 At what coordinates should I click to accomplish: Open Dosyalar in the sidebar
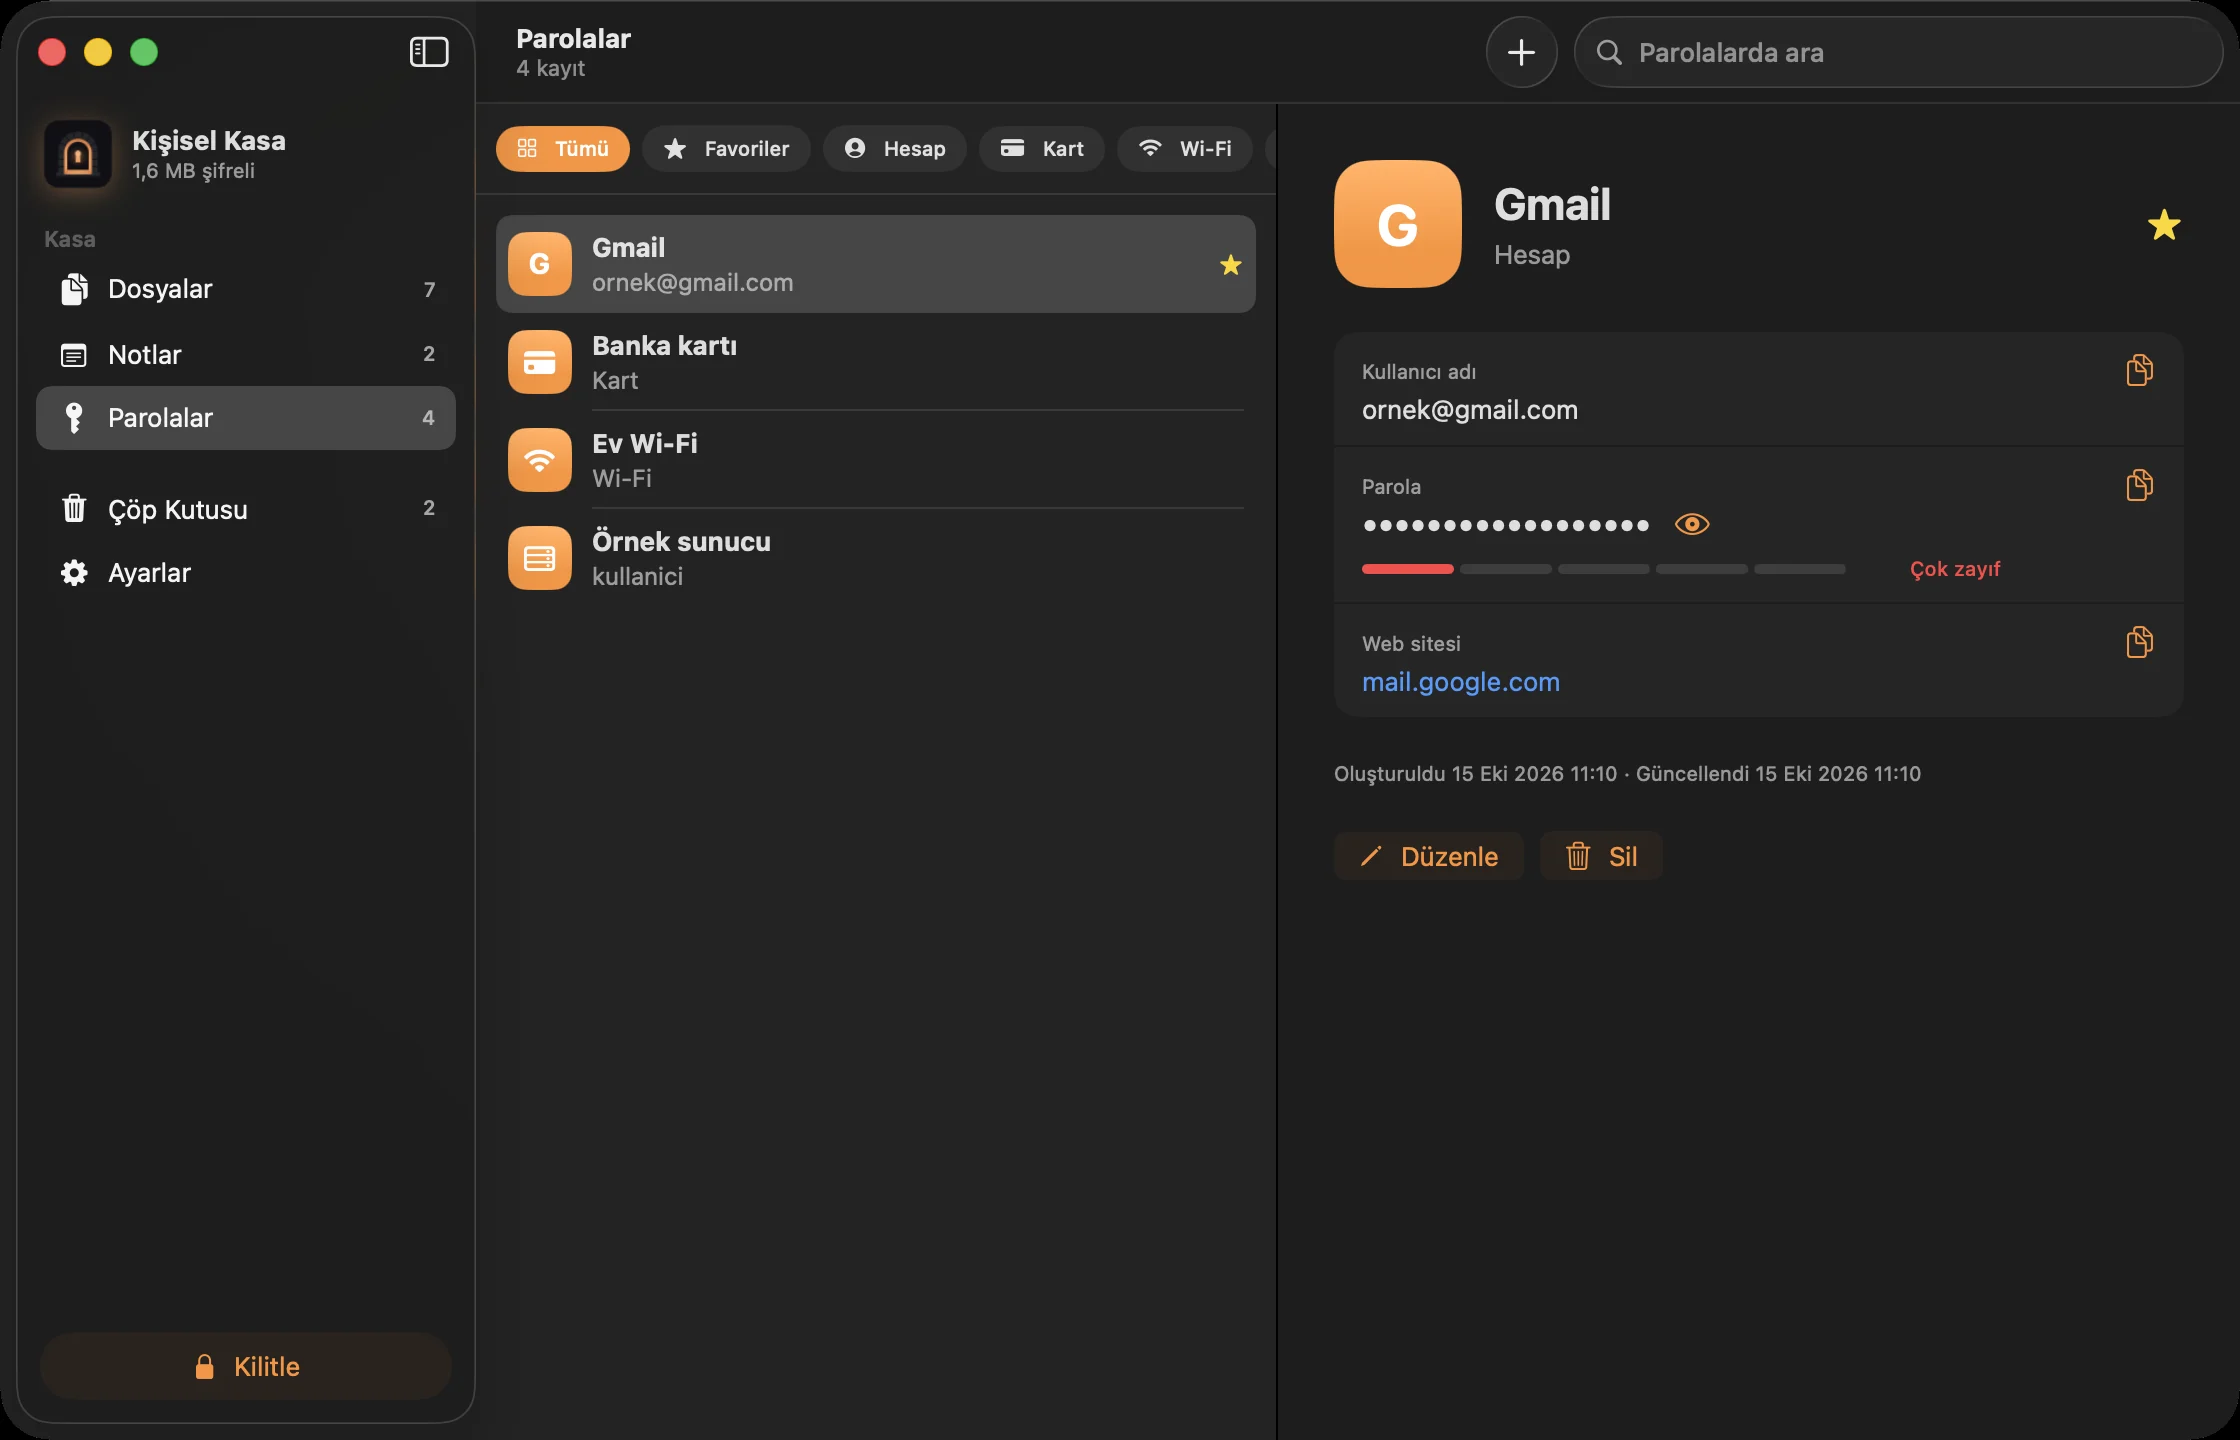(246, 289)
